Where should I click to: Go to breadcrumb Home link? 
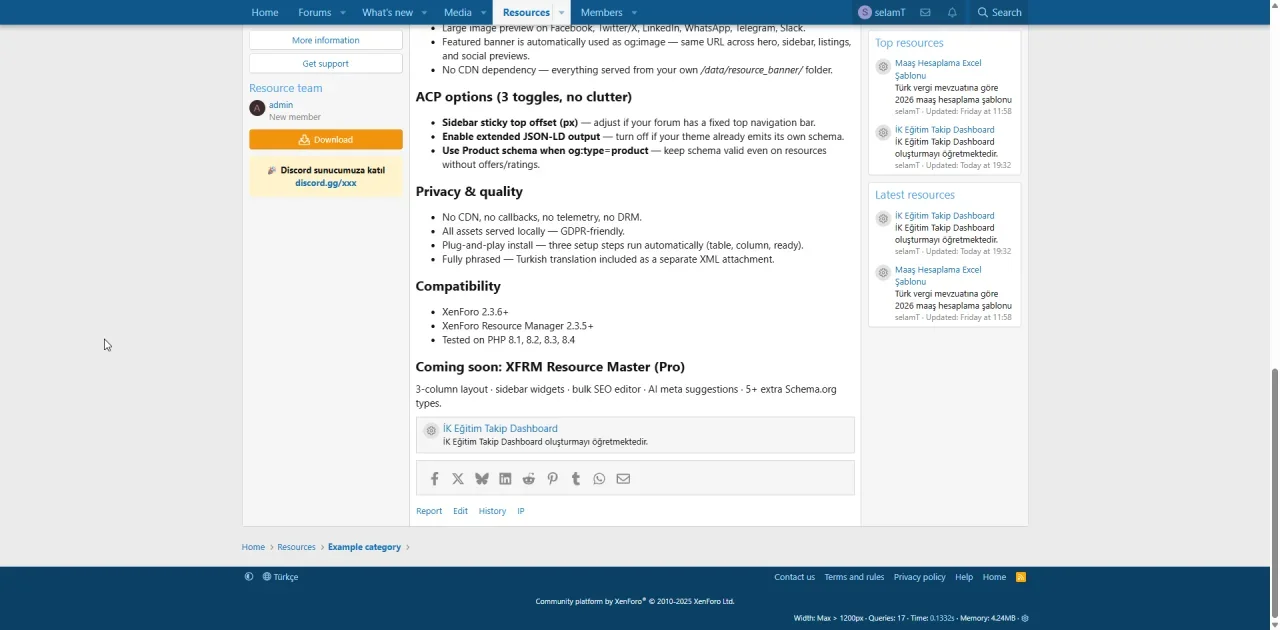pos(253,547)
